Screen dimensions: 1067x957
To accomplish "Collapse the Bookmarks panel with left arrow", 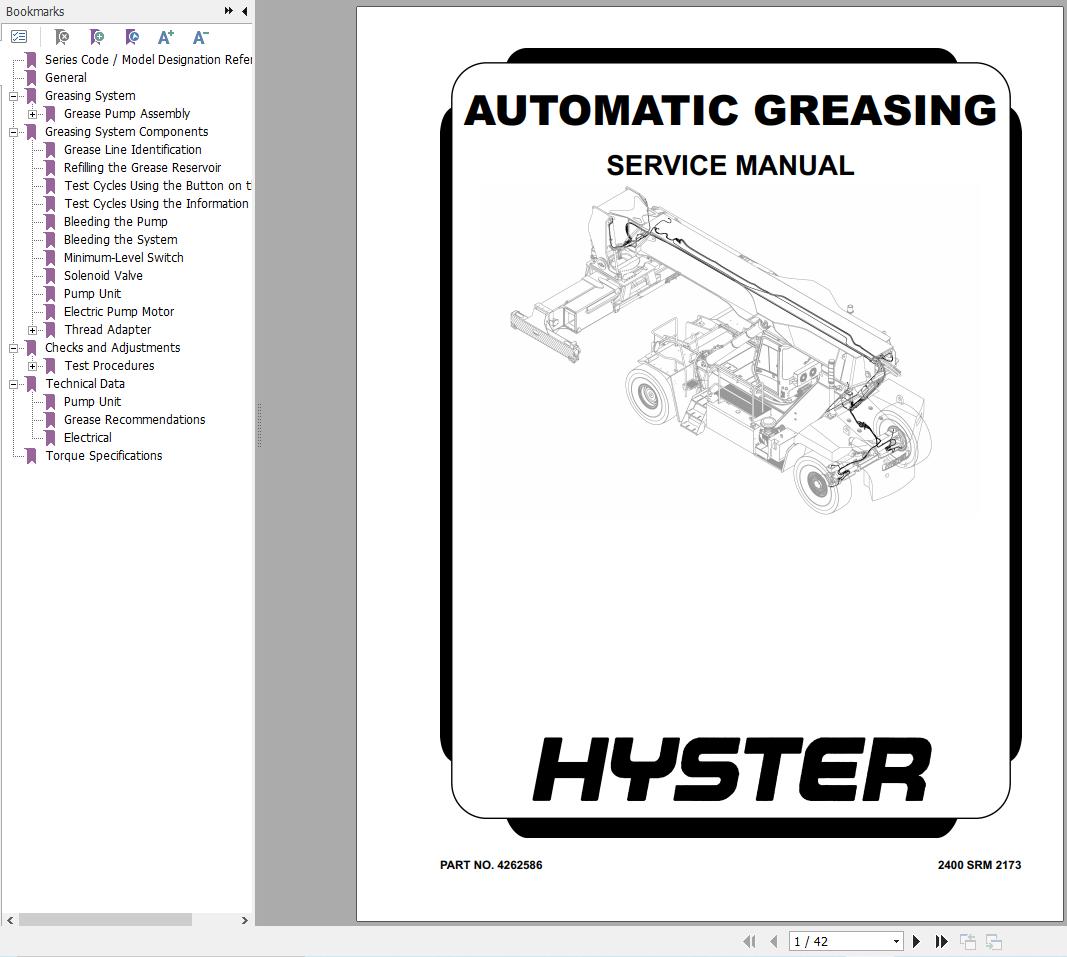I will 245,11.
